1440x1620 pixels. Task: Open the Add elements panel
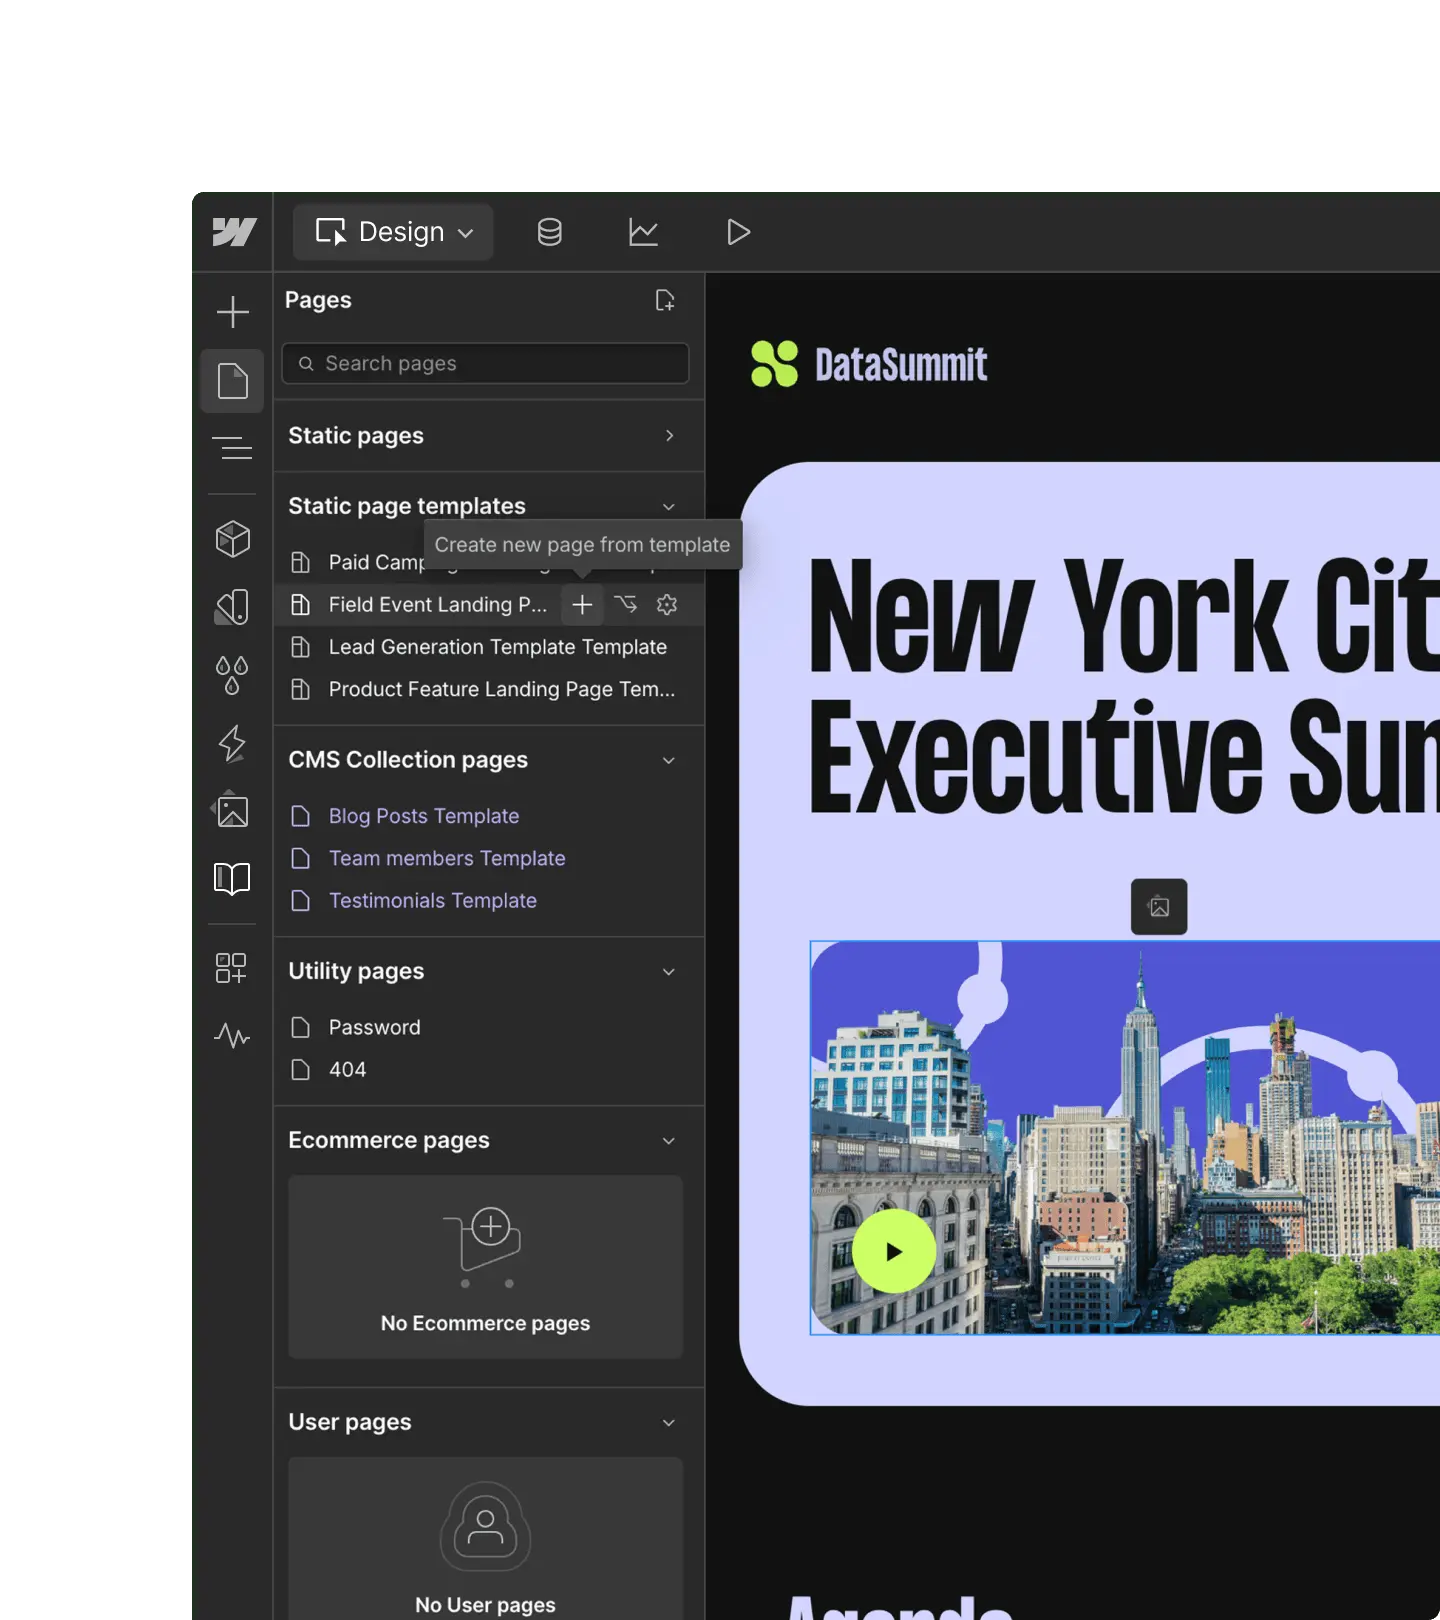pos(232,312)
